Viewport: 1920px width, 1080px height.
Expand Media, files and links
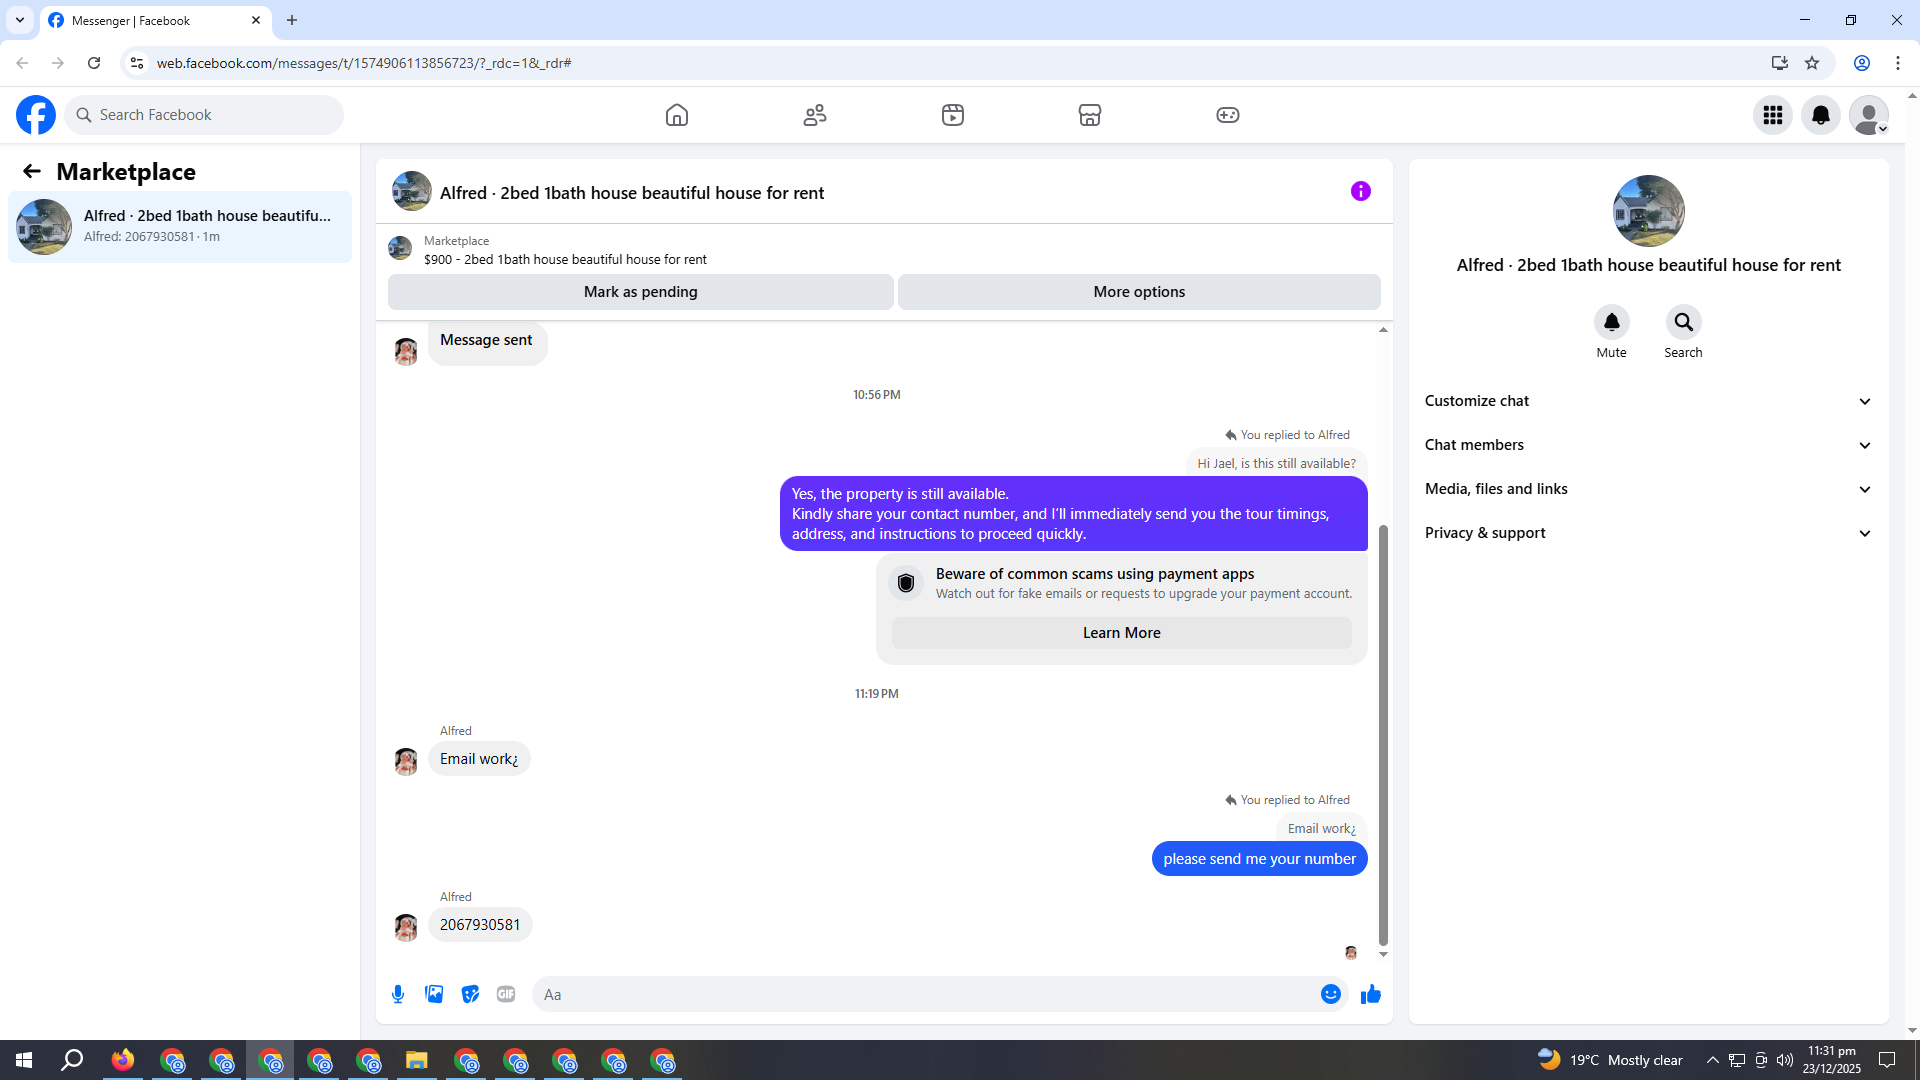(1647, 489)
